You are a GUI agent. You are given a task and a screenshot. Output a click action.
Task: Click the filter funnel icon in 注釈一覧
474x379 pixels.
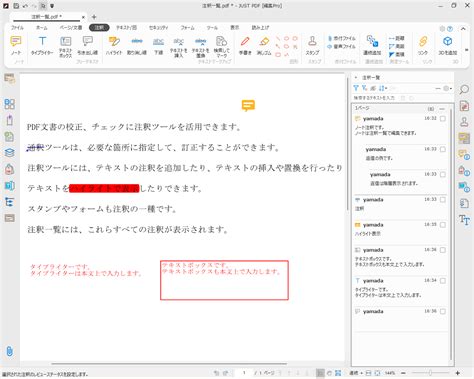coord(356,88)
